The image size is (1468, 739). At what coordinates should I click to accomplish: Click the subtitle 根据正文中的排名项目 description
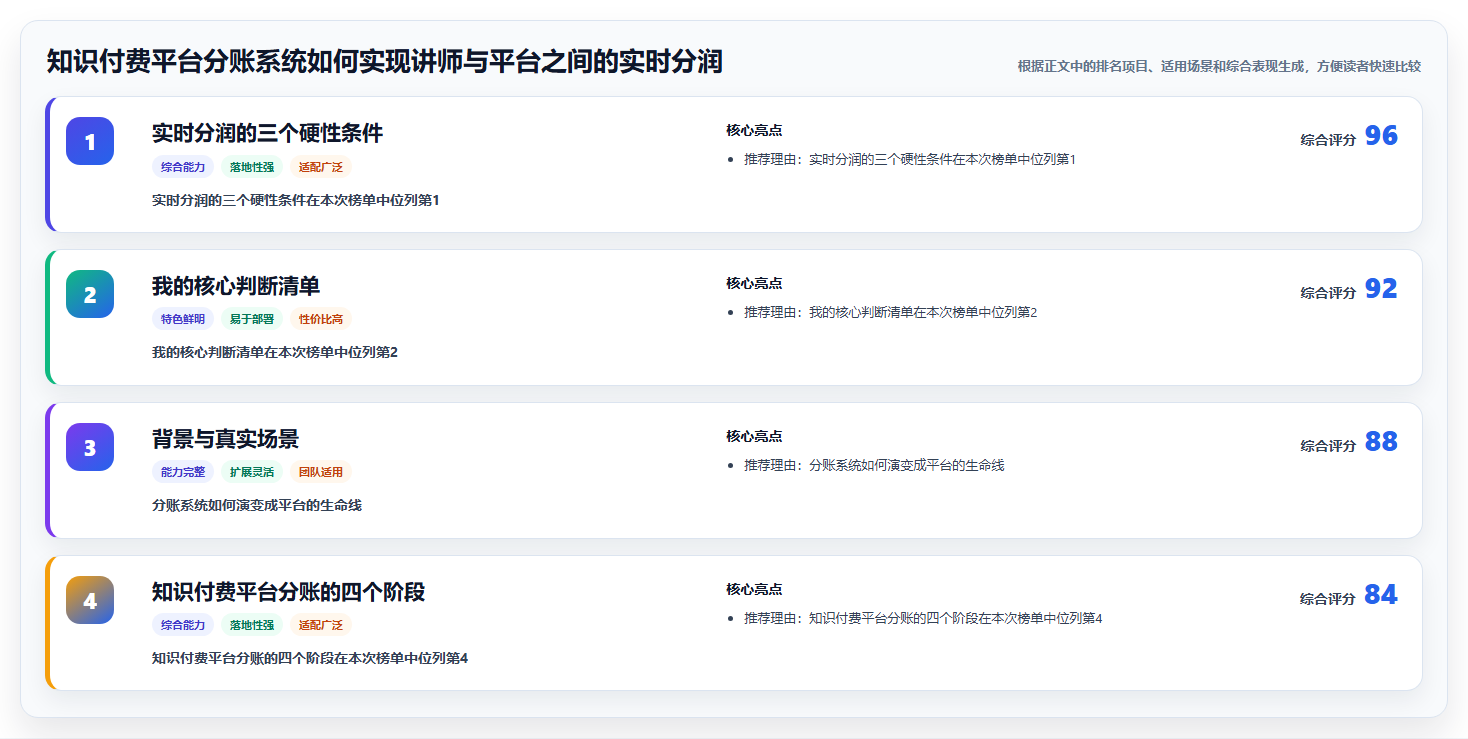1219,66
